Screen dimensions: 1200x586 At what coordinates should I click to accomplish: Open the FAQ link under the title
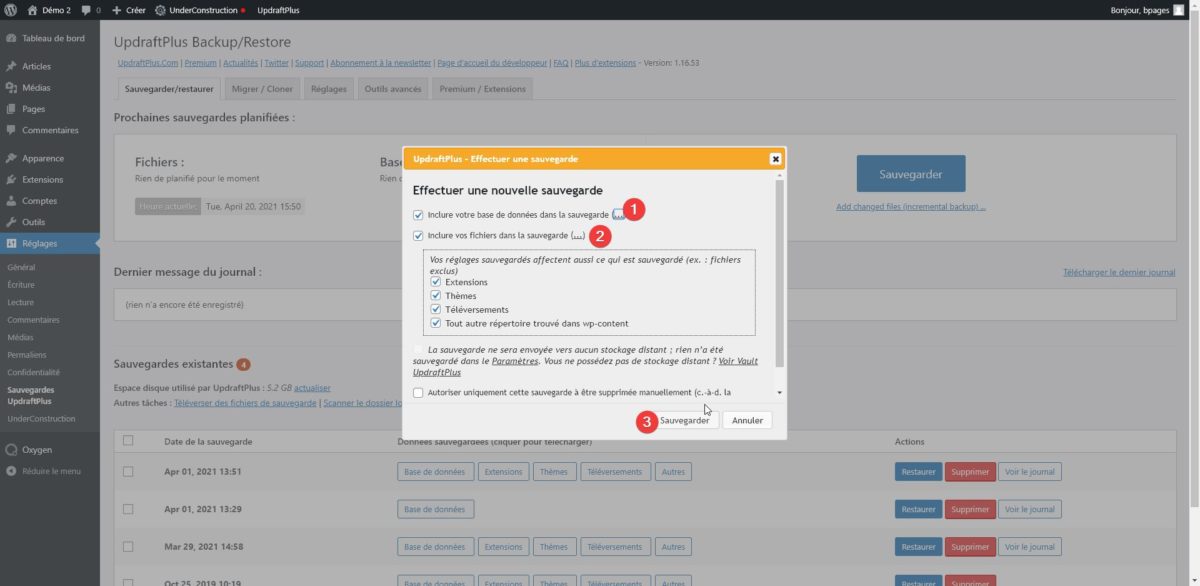[561, 62]
